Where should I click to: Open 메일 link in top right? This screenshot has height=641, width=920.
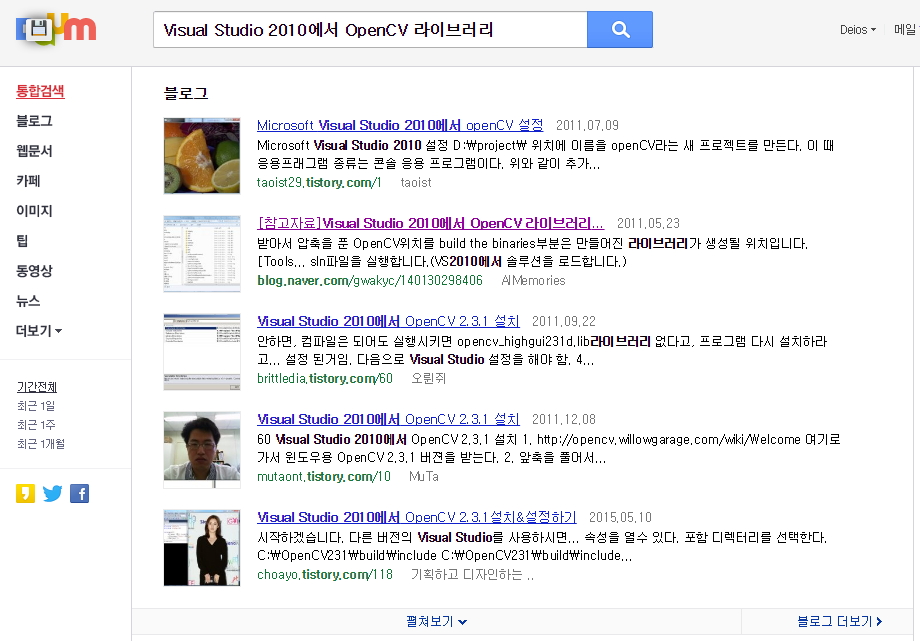pyautogui.click(x=906, y=29)
